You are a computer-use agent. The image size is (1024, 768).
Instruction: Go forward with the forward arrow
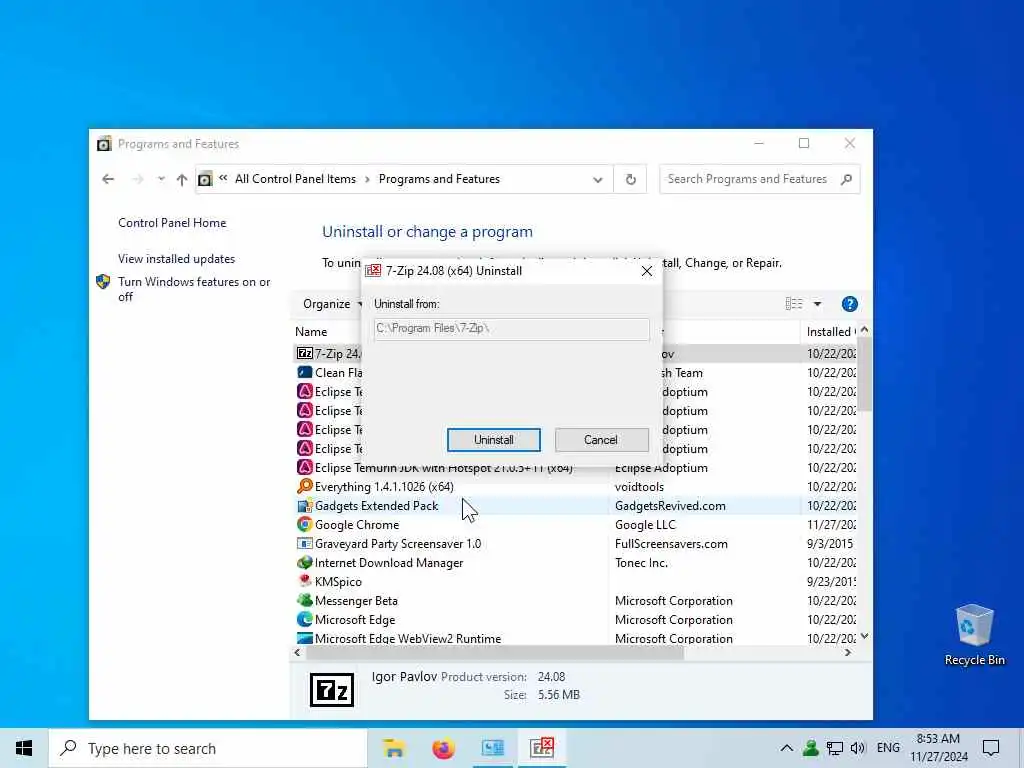click(137, 179)
